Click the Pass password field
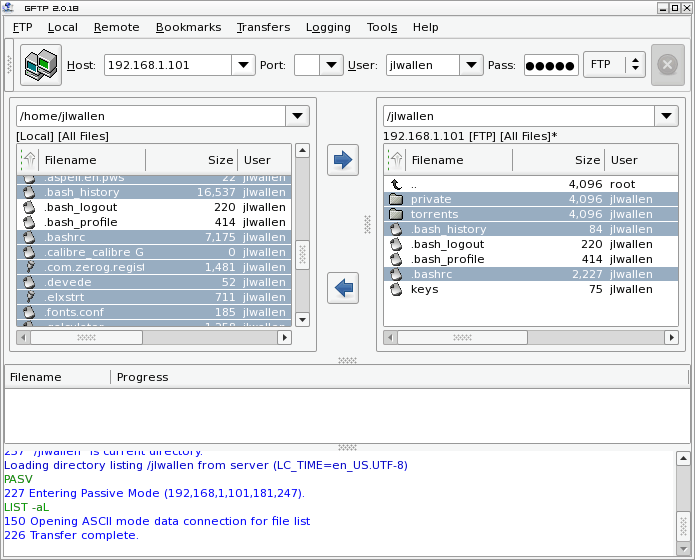The image size is (695, 560). click(551, 65)
